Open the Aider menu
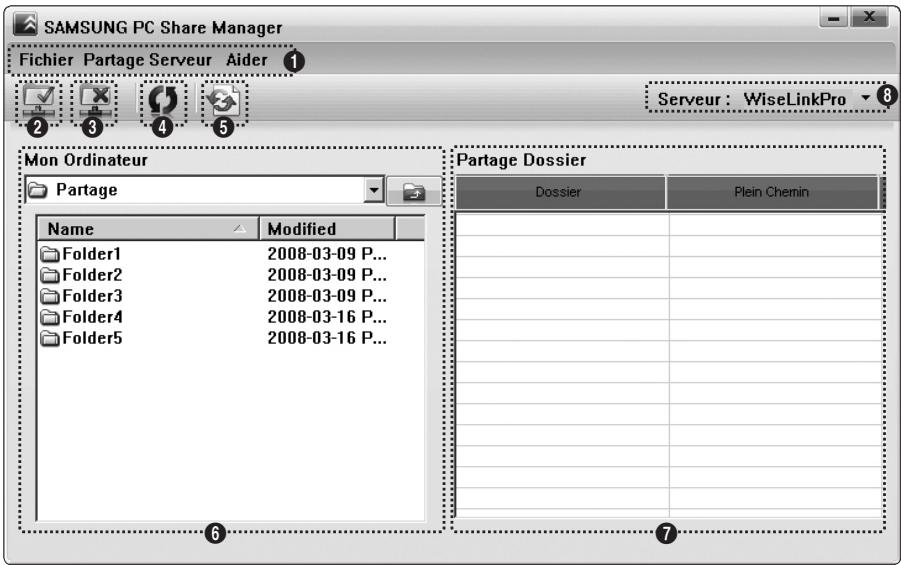Image resolution: width=901 pixels, height=565 pixels. [247, 59]
